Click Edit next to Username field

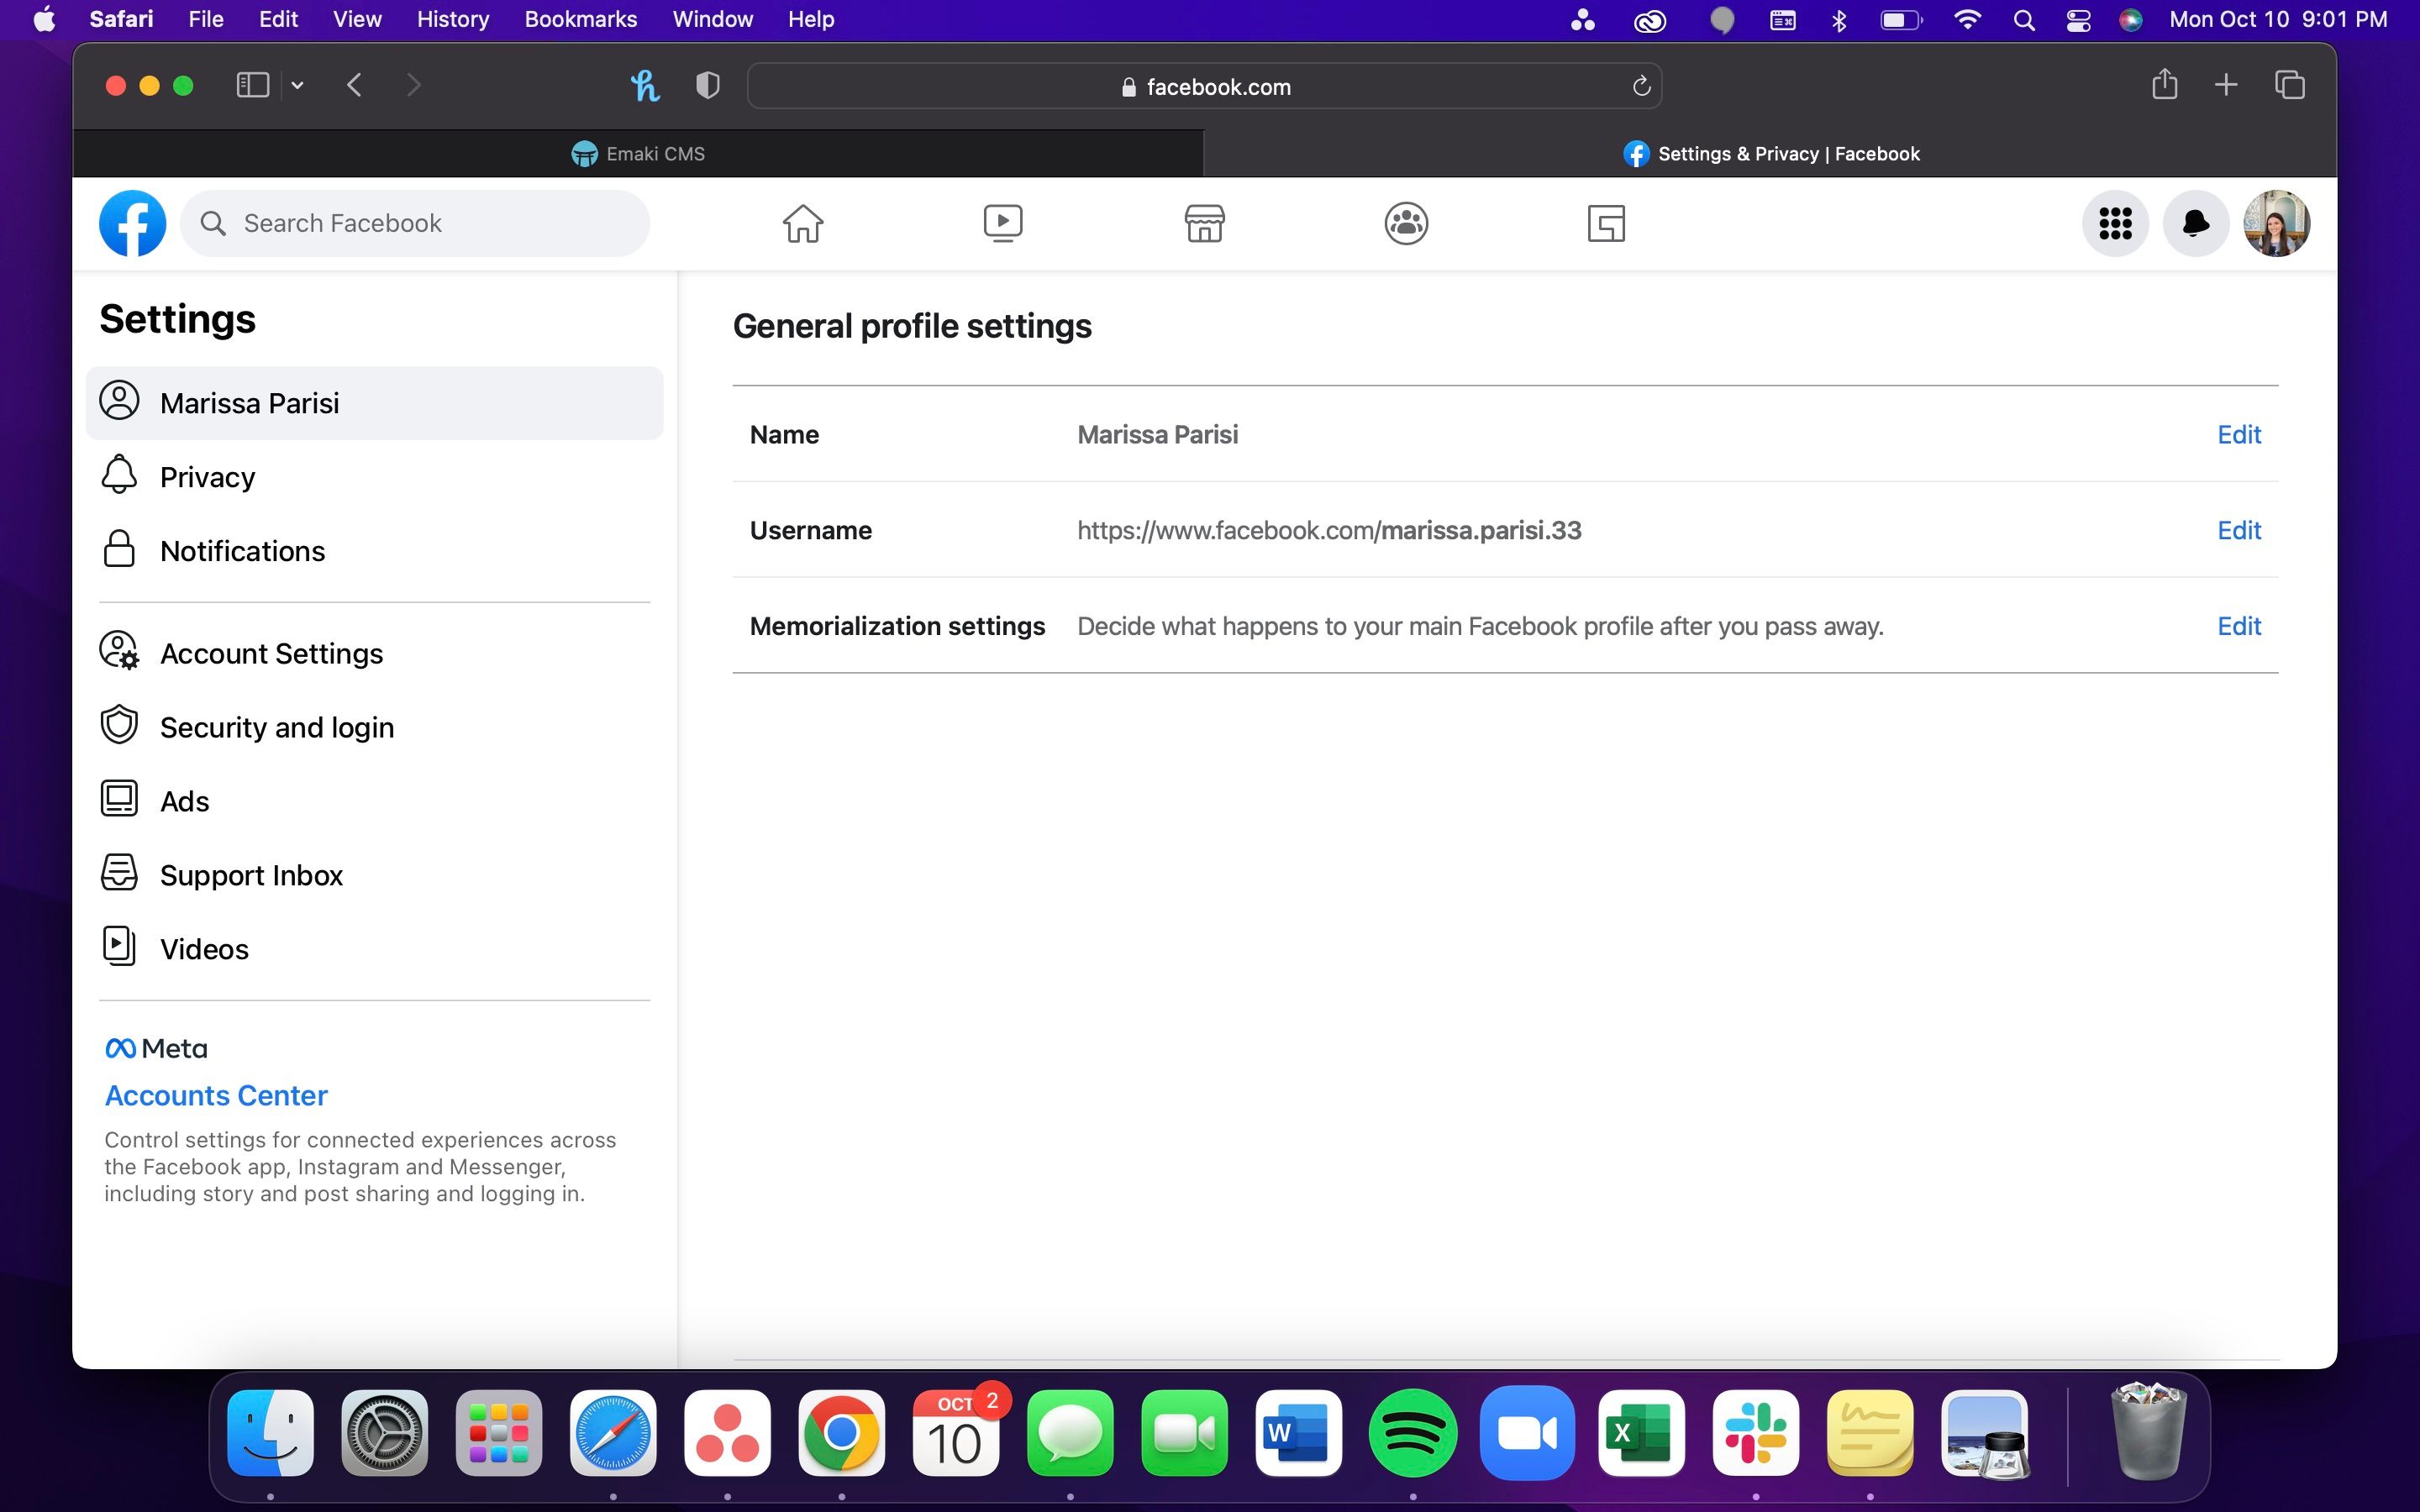pyautogui.click(x=2238, y=529)
